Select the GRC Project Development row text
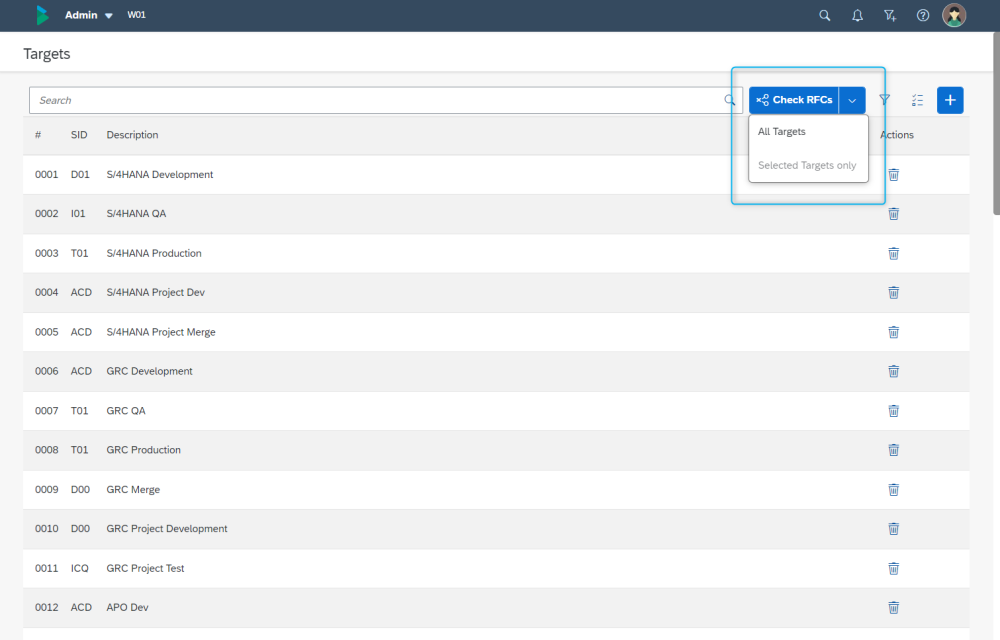The height and width of the screenshot is (640, 1000). [x=166, y=528]
